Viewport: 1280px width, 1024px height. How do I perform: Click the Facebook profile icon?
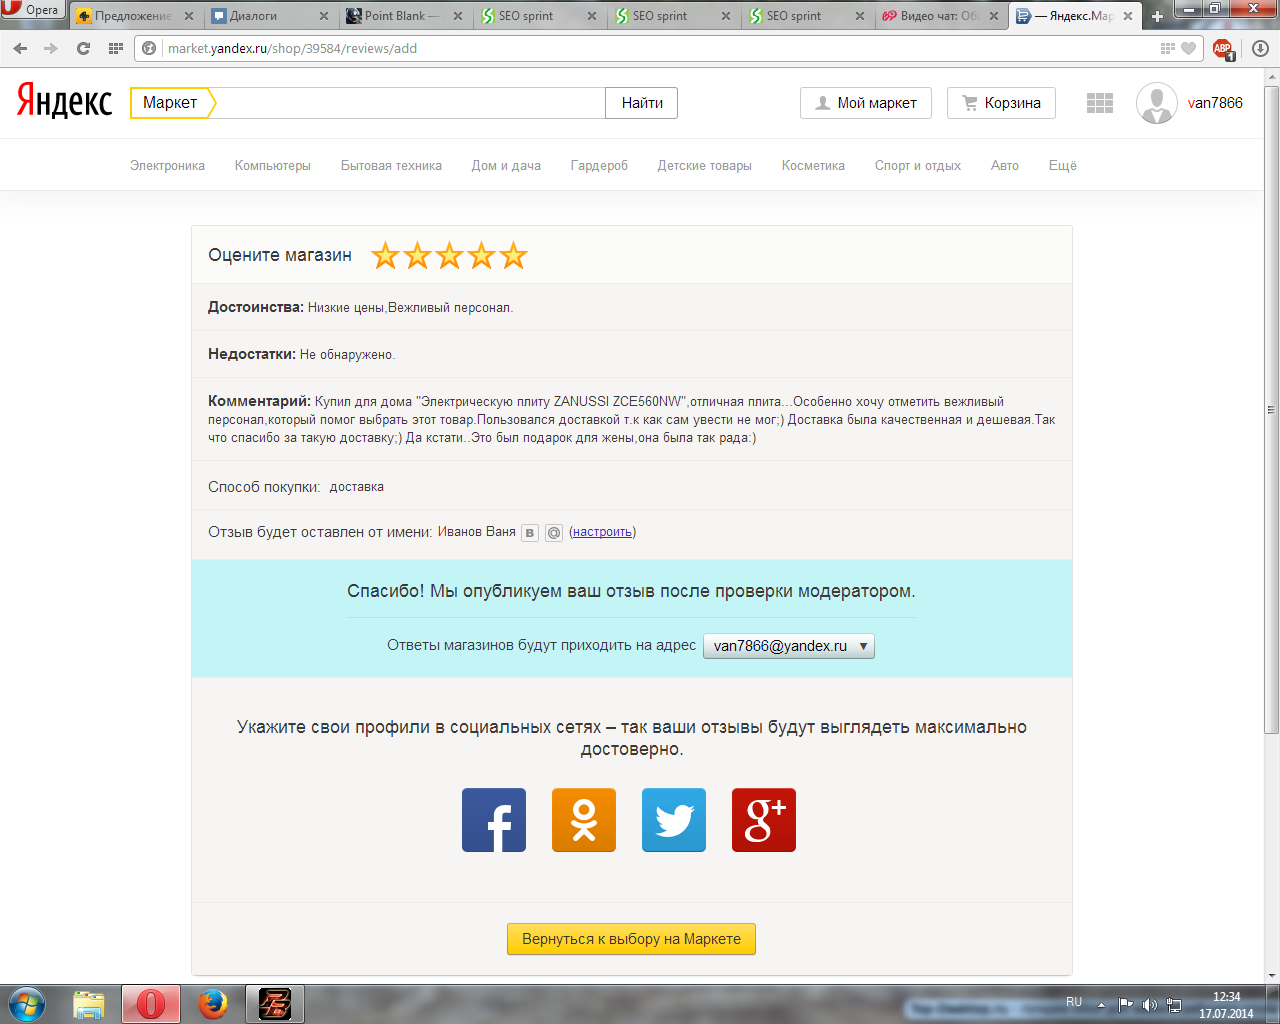tap(494, 820)
